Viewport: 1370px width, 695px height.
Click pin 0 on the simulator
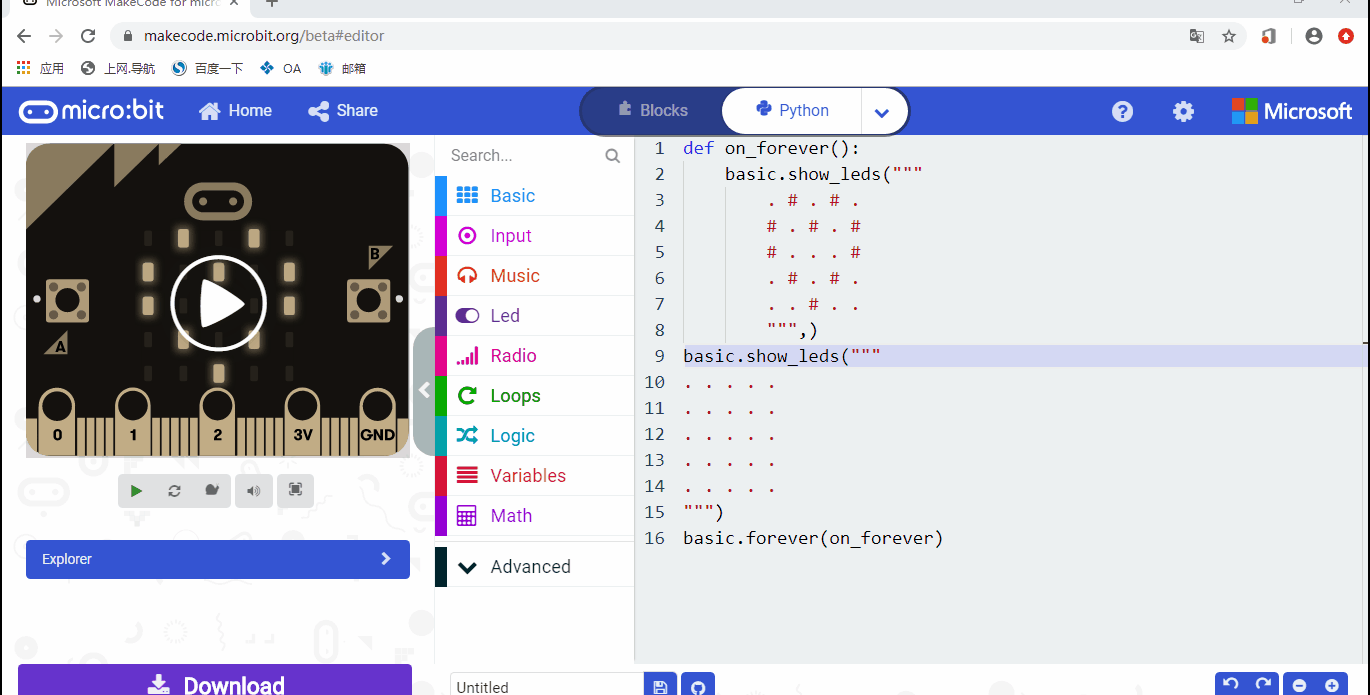tap(58, 420)
